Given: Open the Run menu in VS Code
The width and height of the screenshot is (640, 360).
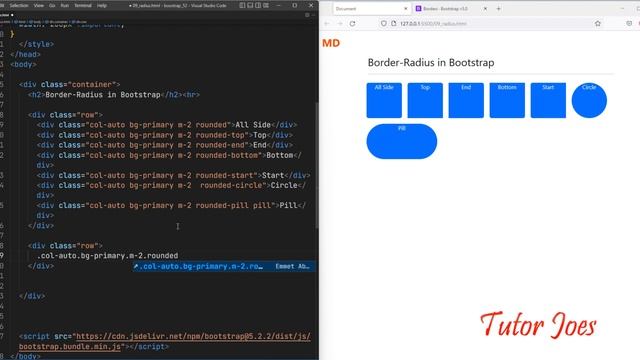Looking at the screenshot, I should pyautogui.click(x=64, y=5).
